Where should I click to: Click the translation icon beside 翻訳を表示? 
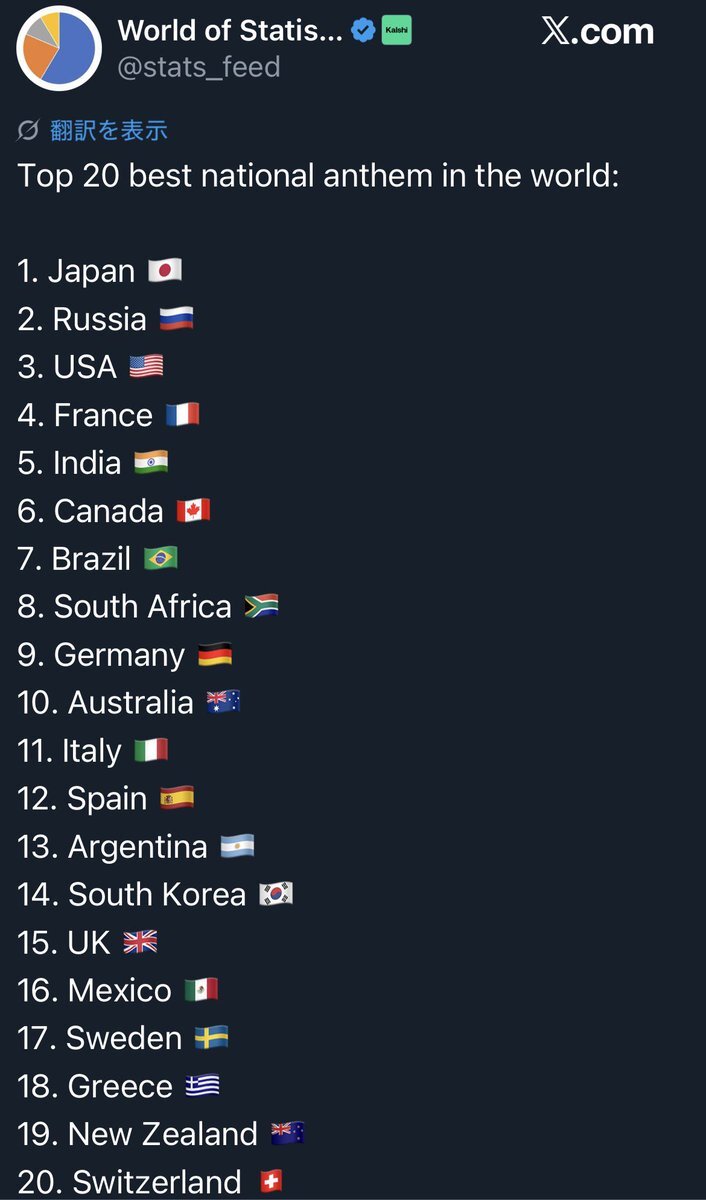[29, 130]
